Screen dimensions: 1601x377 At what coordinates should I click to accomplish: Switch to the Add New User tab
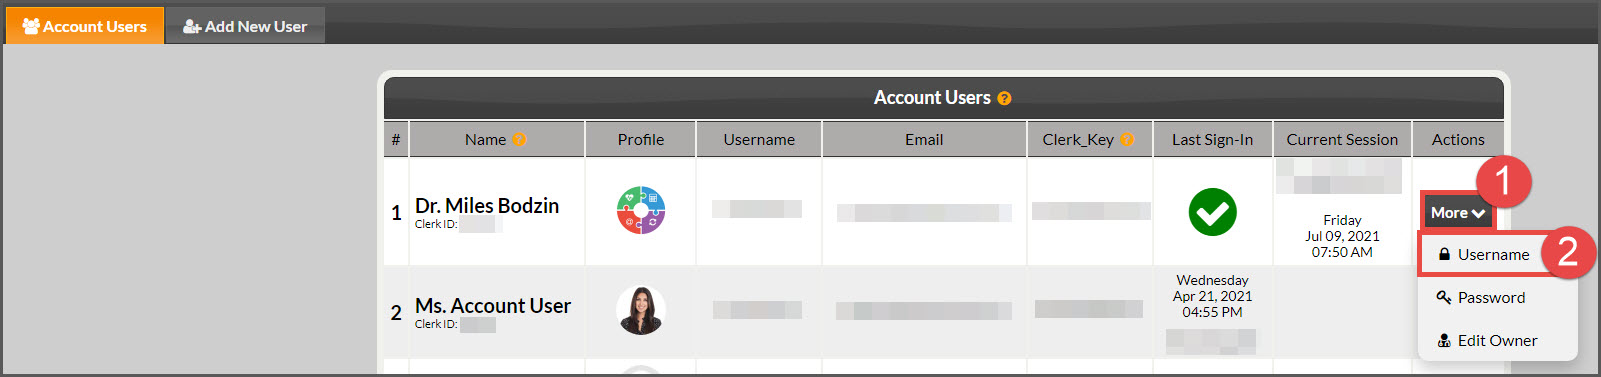(x=245, y=26)
